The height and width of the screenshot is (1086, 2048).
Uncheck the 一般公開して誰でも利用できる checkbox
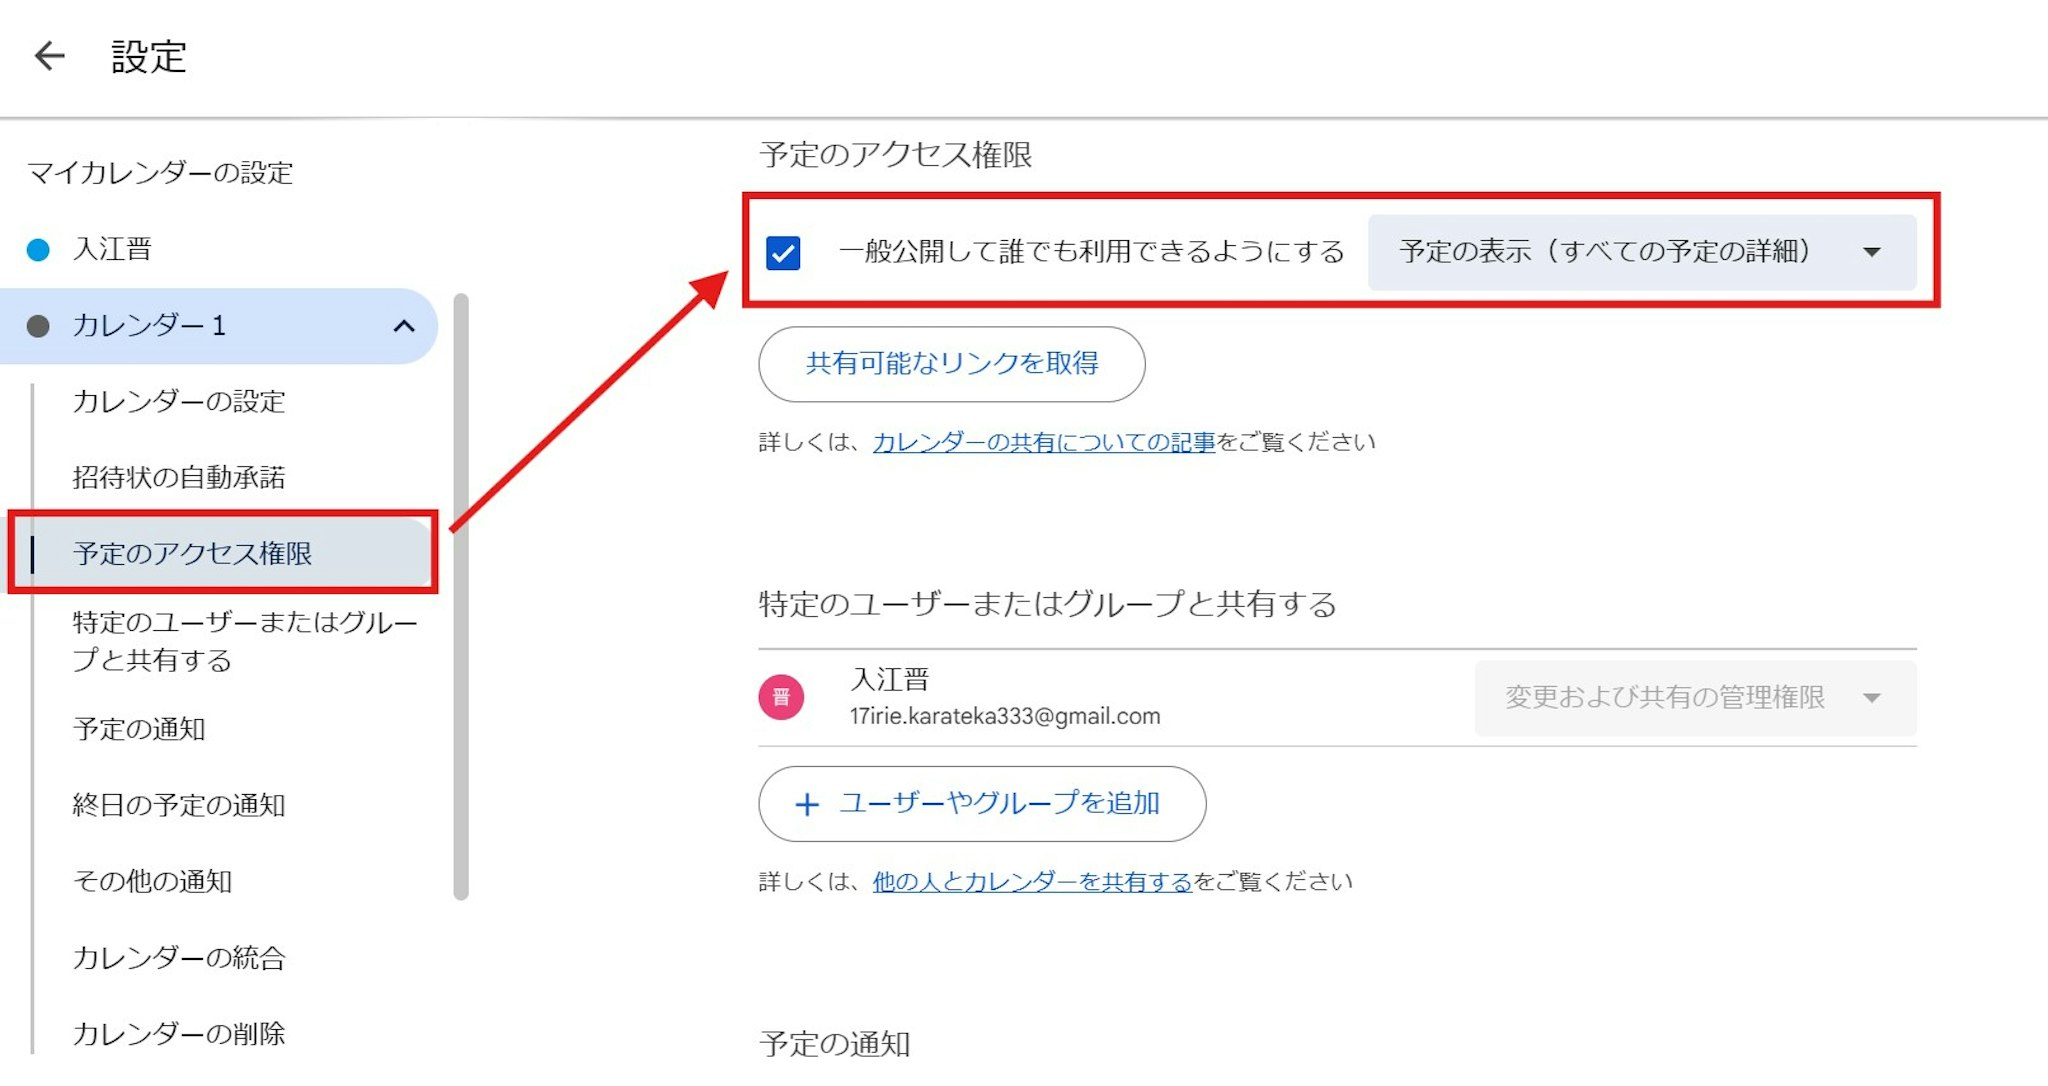tap(783, 252)
